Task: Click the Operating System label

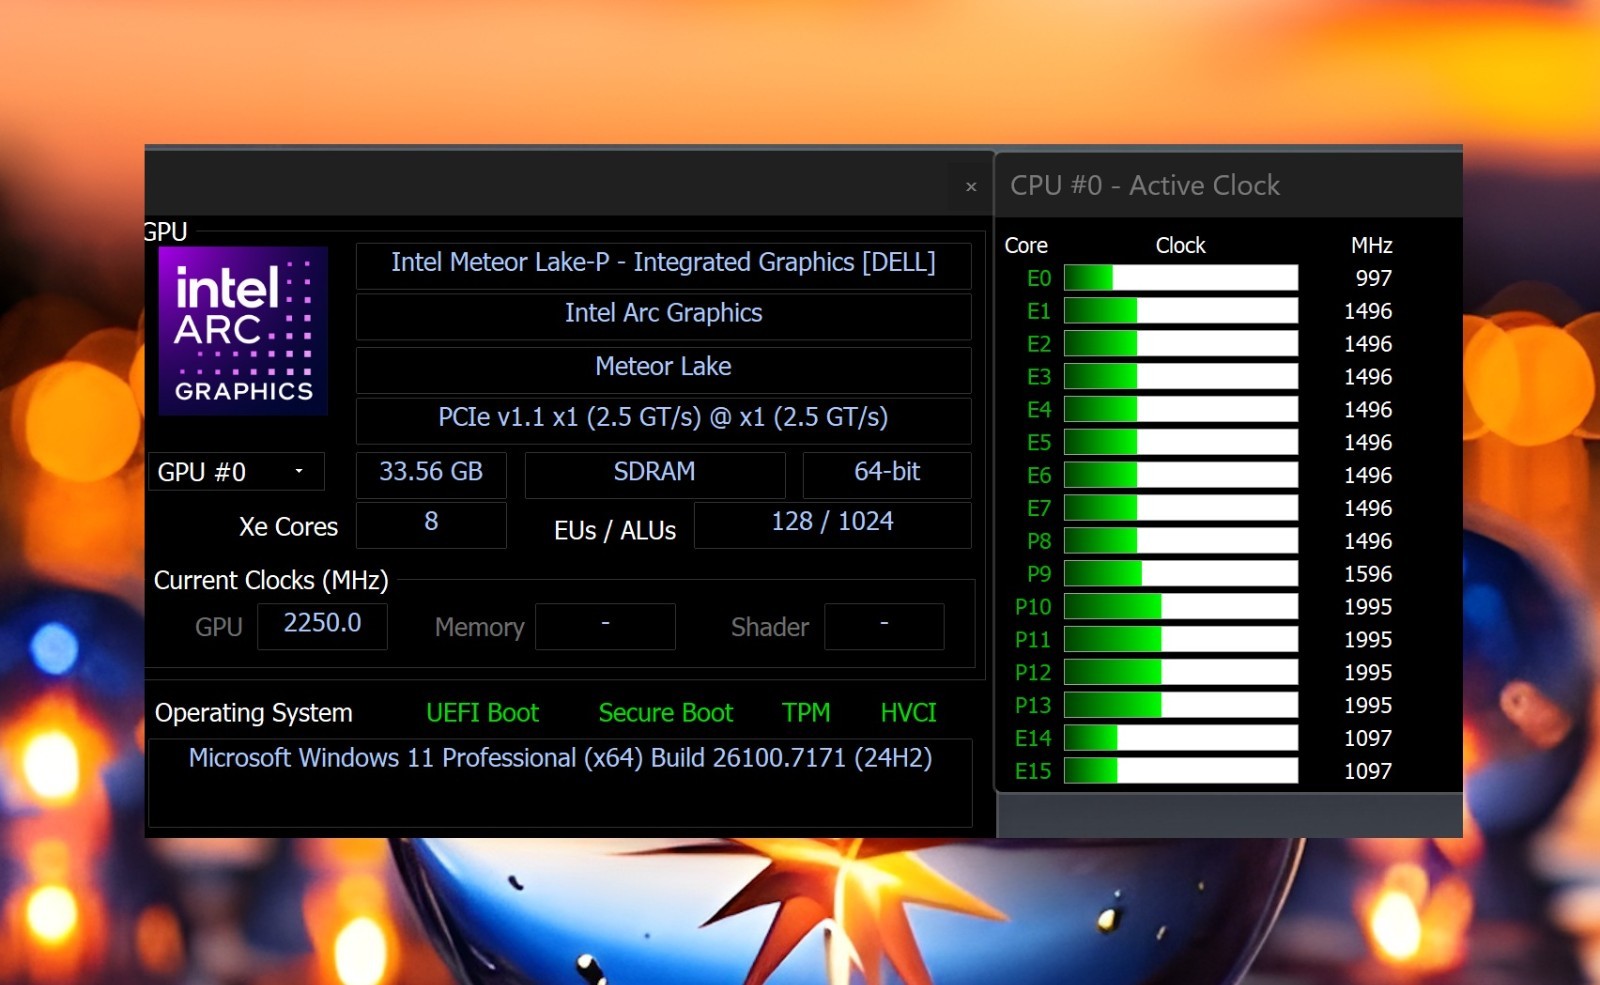Action: pos(254,713)
